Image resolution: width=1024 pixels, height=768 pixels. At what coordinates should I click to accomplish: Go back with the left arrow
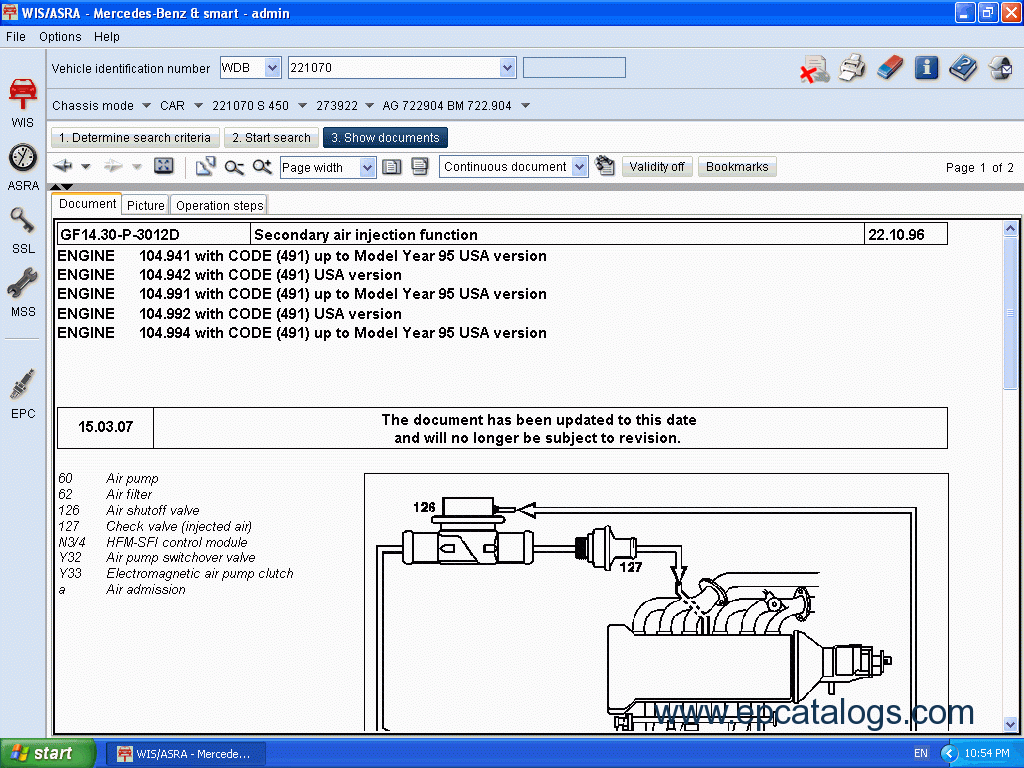[63, 166]
